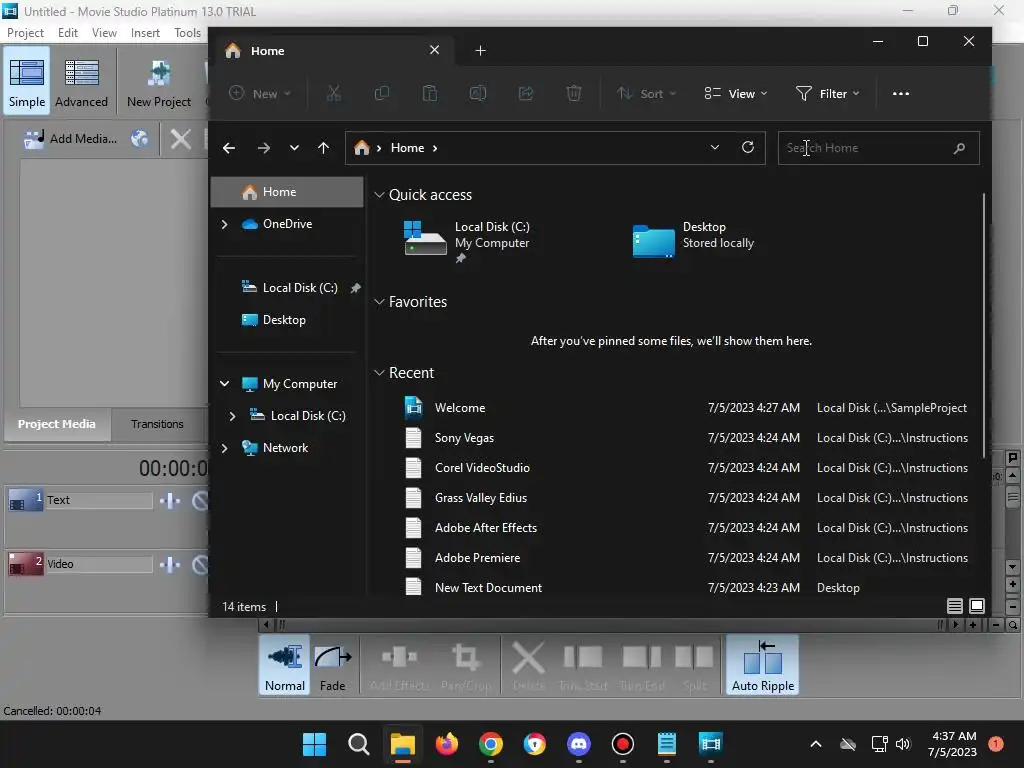Open the View menu in Movie Studio
The image size is (1024, 768).
(104, 33)
